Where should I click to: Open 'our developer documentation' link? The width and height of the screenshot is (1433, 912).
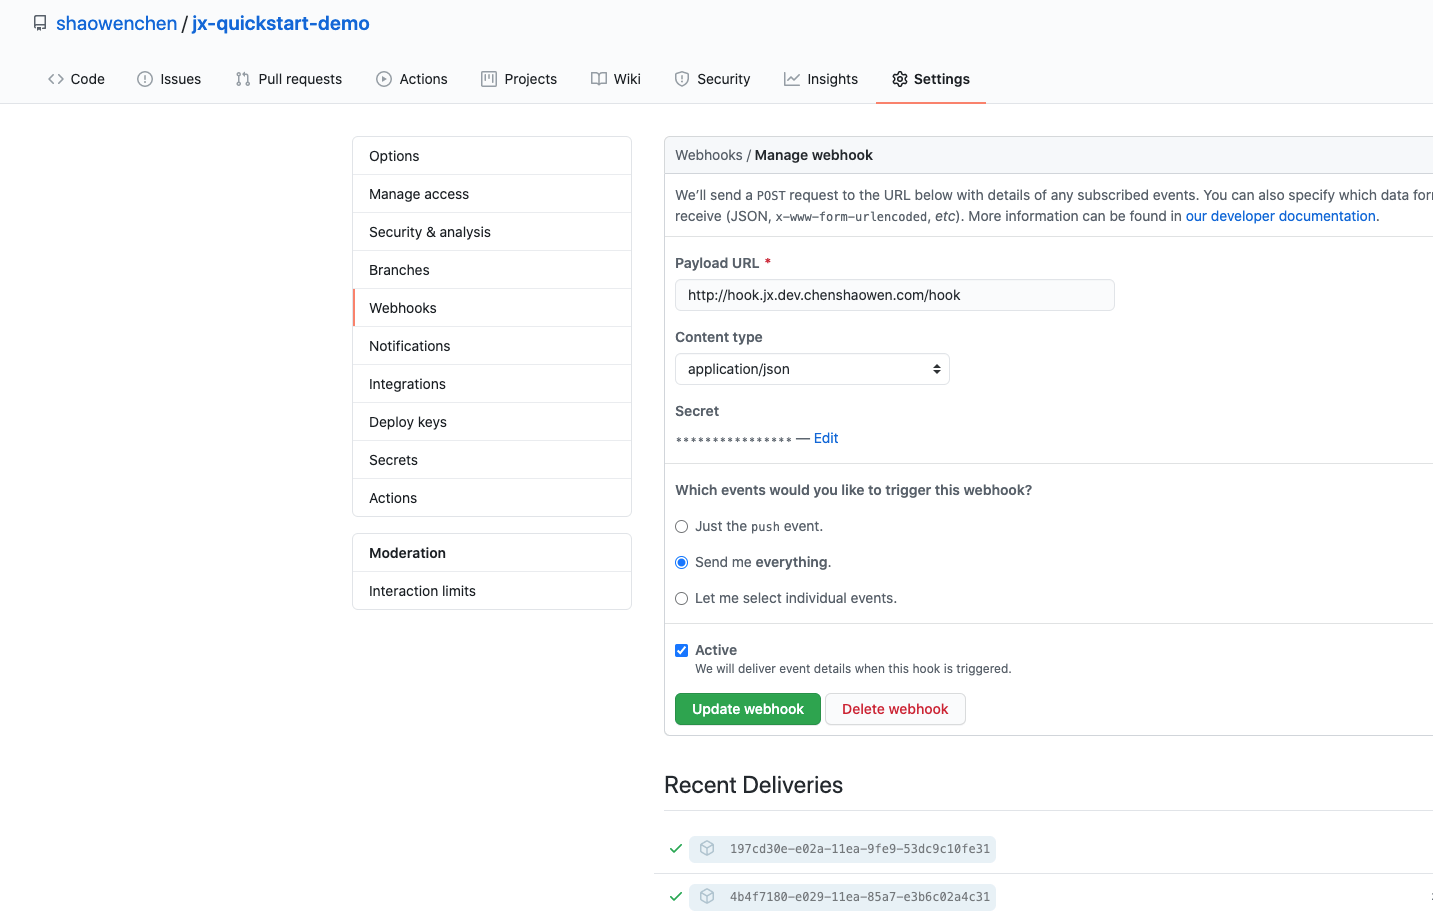1281,216
